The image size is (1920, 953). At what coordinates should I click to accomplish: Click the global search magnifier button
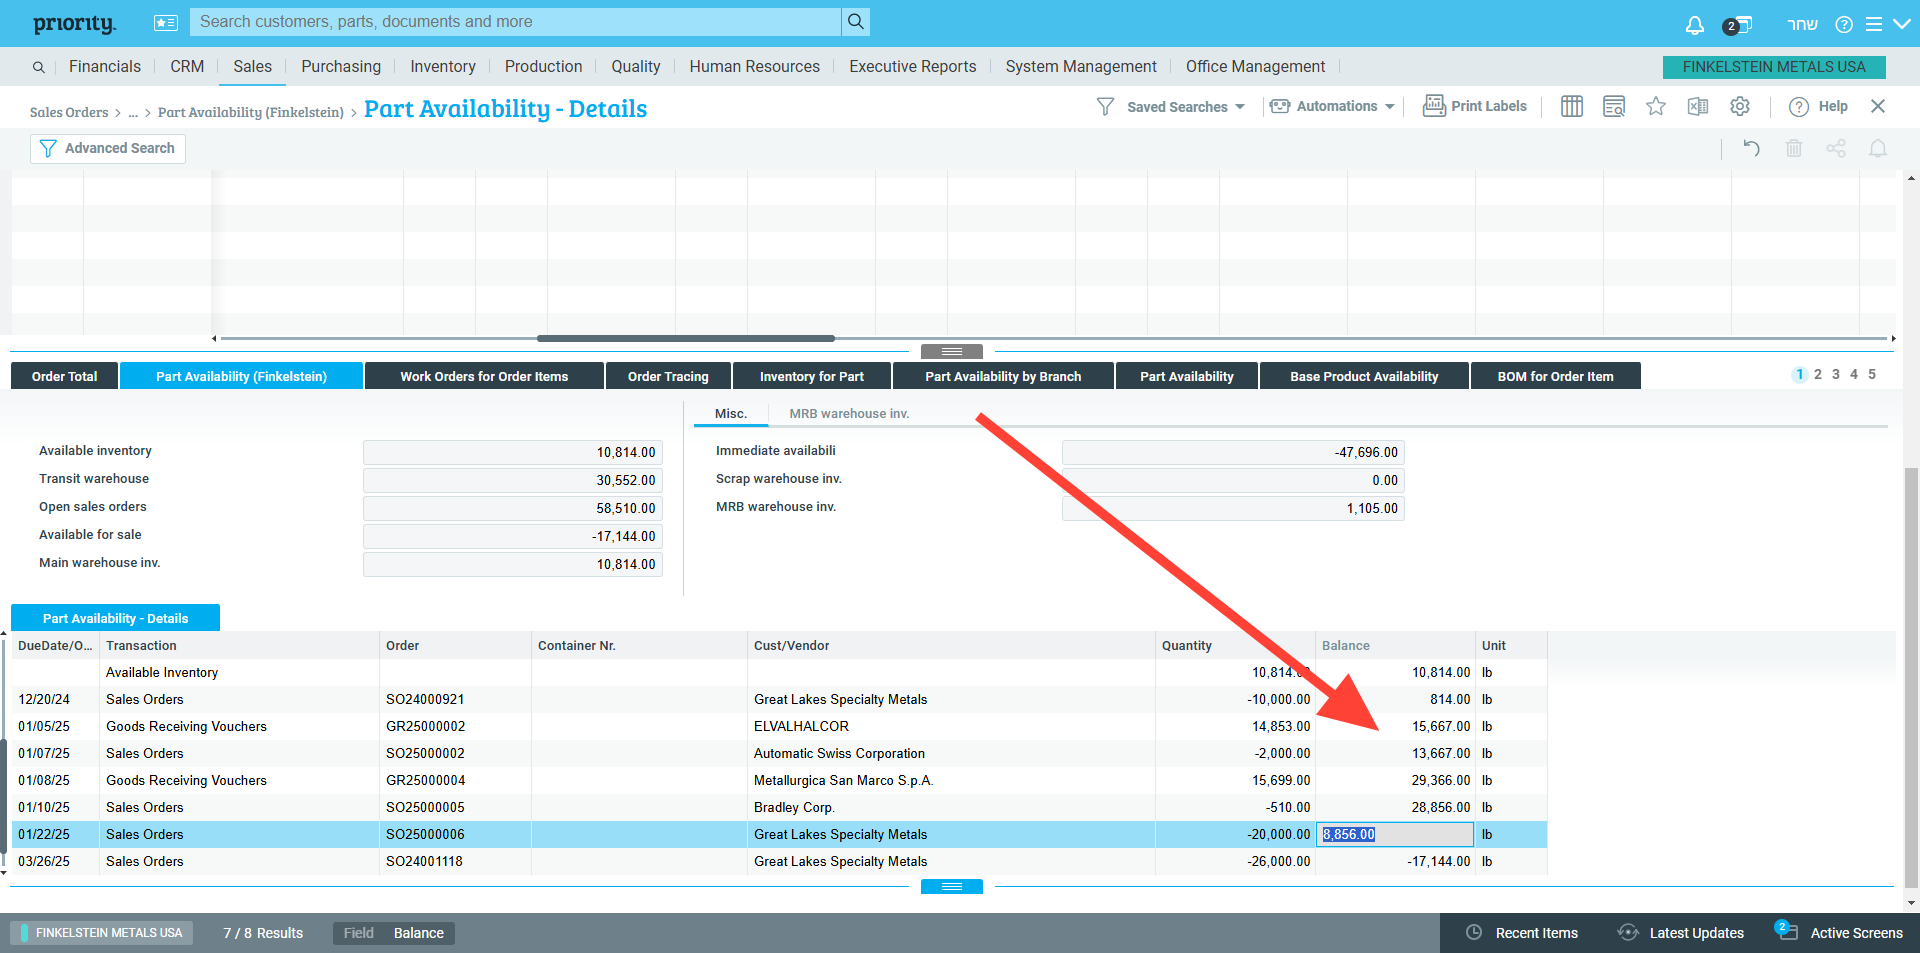click(x=855, y=22)
